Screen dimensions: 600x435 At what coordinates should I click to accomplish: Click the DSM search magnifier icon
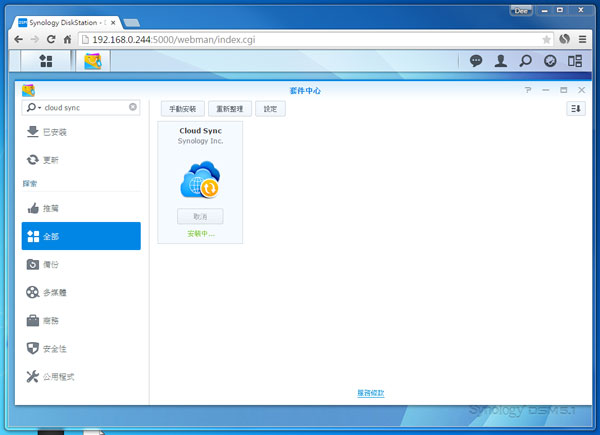click(x=525, y=61)
